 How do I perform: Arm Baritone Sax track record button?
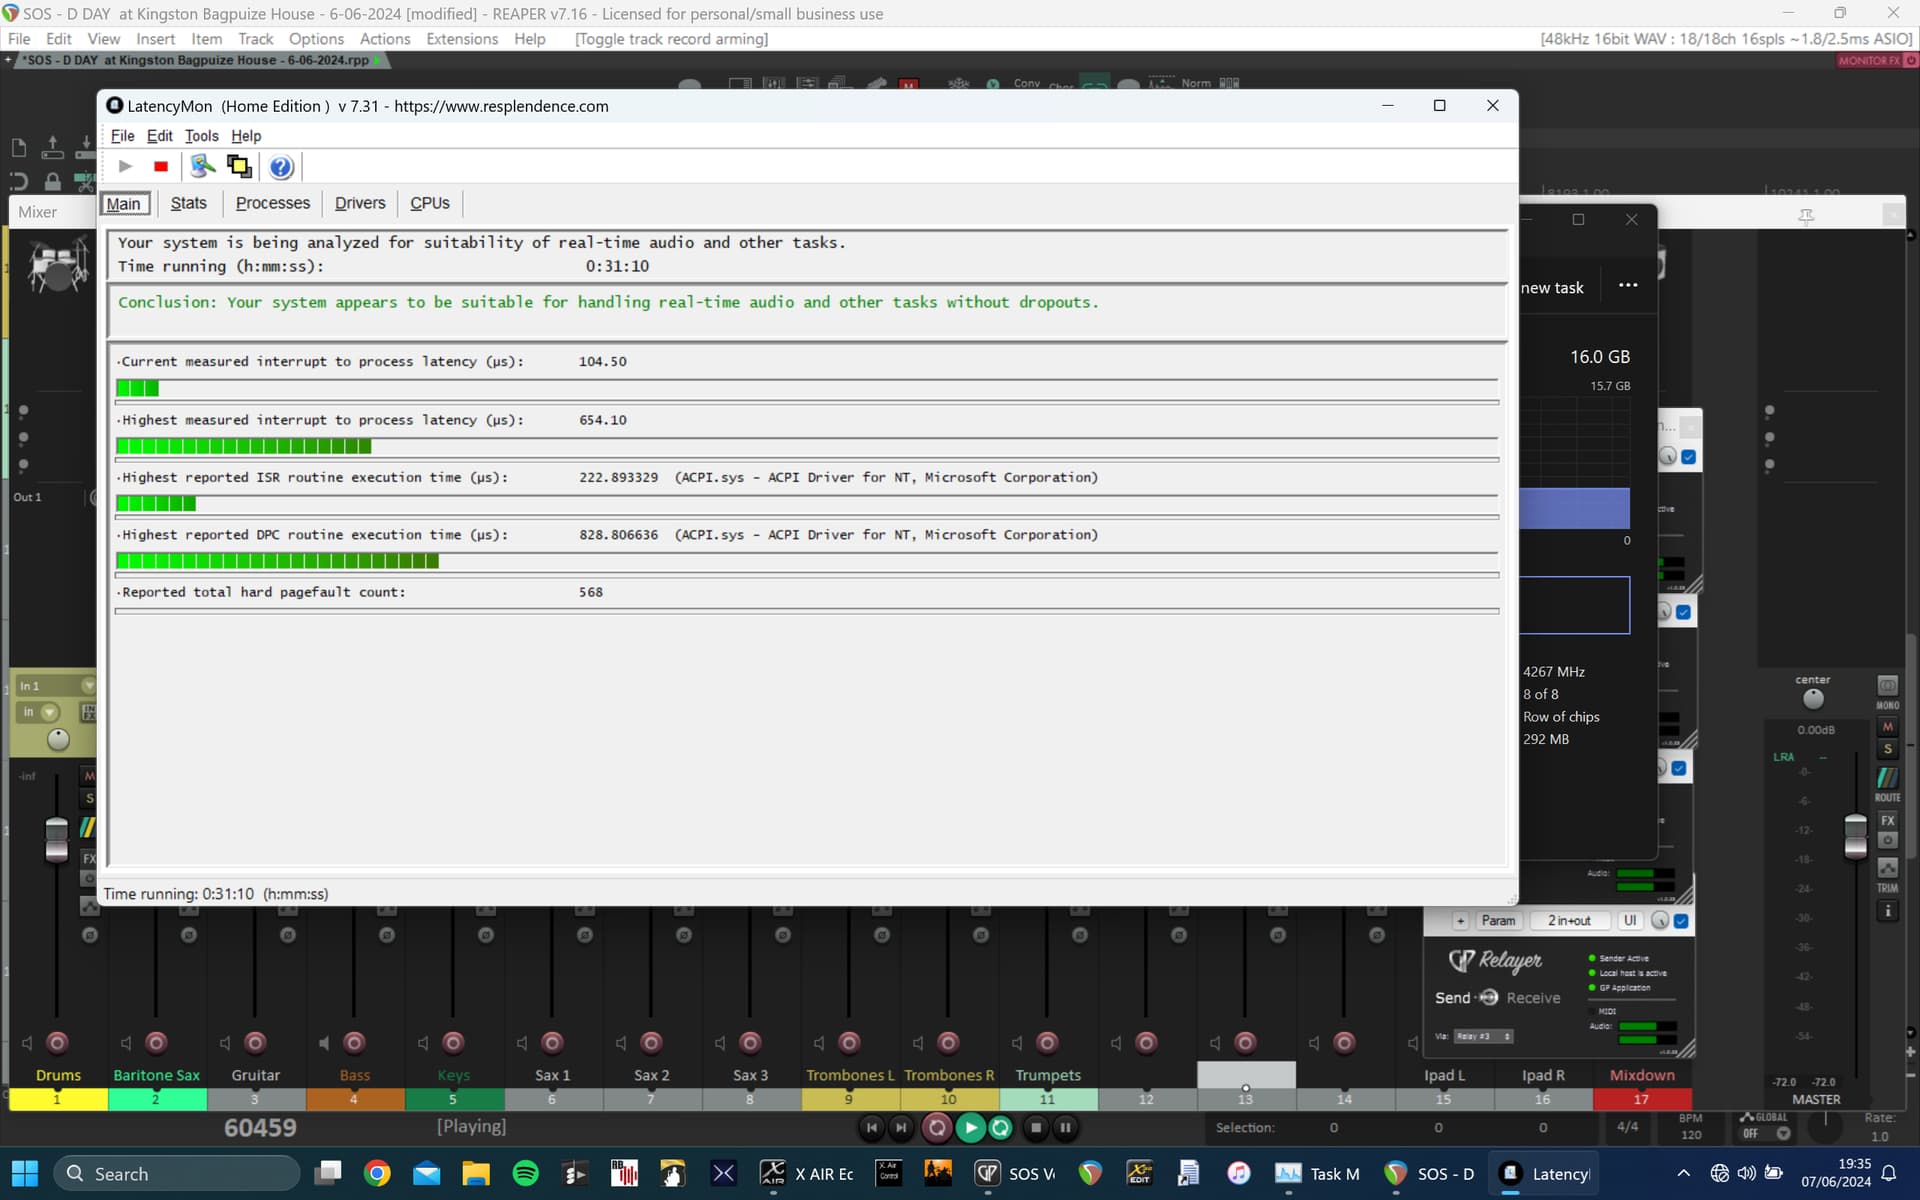click(x=156, y=1043)
